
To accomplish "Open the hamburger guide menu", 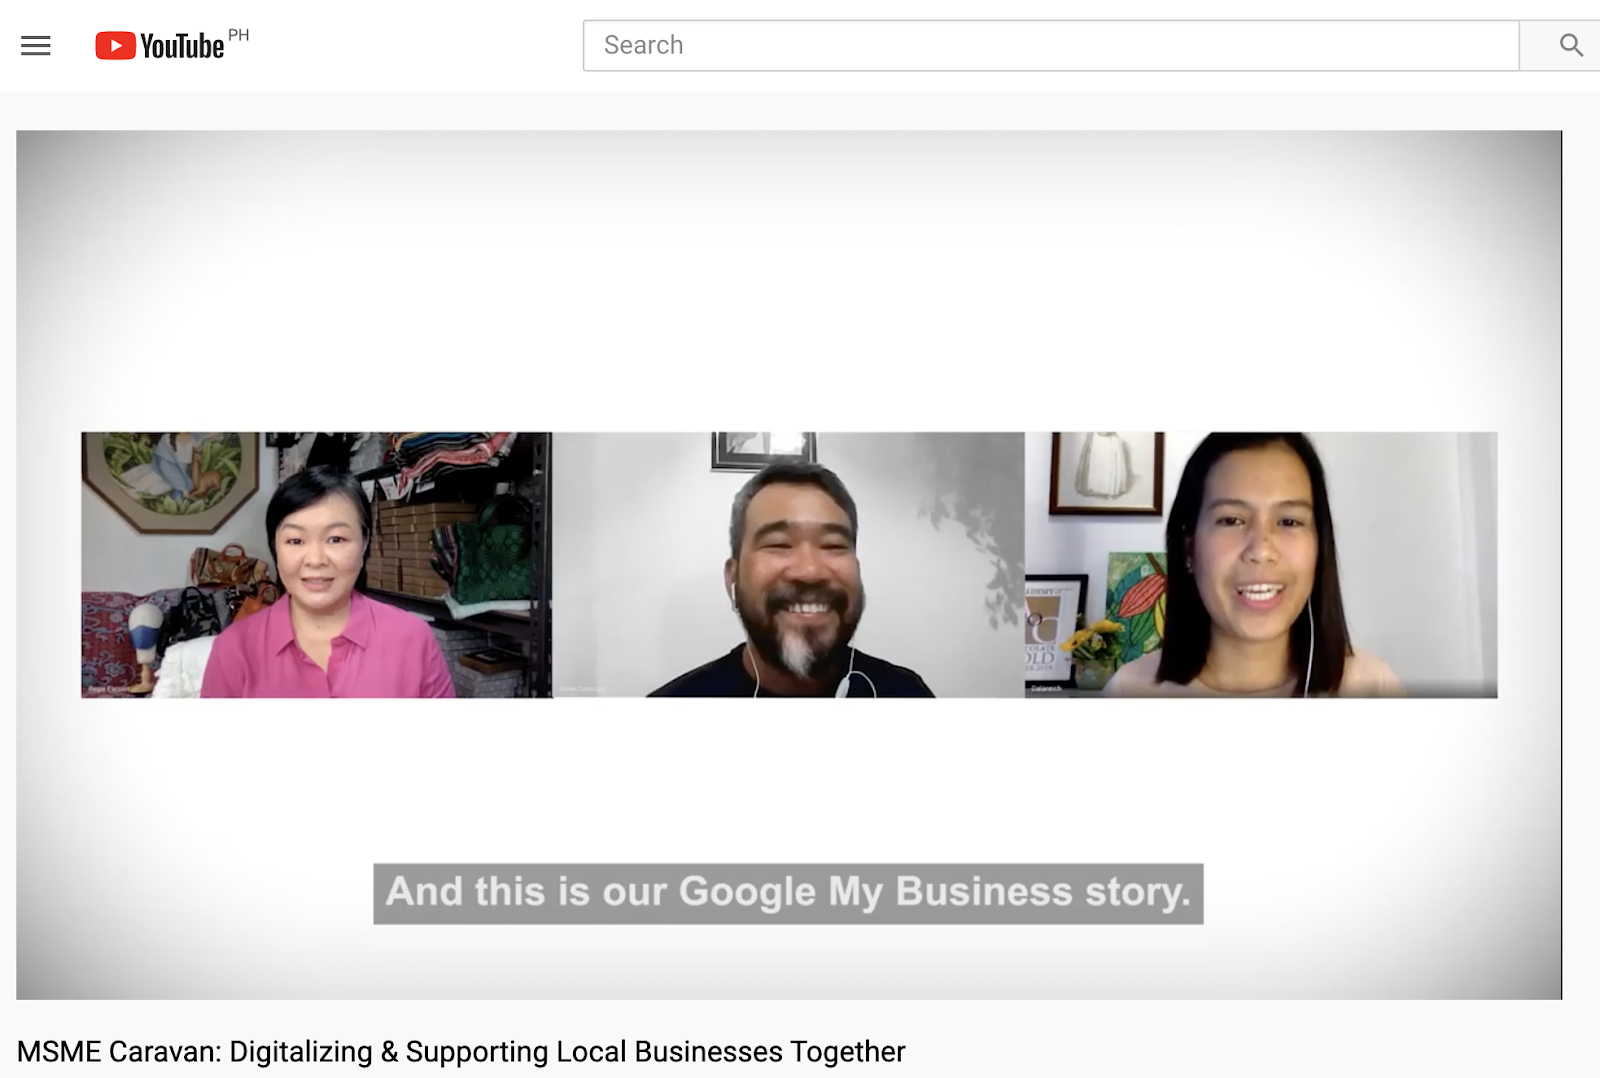I will [x=36, y=46].
